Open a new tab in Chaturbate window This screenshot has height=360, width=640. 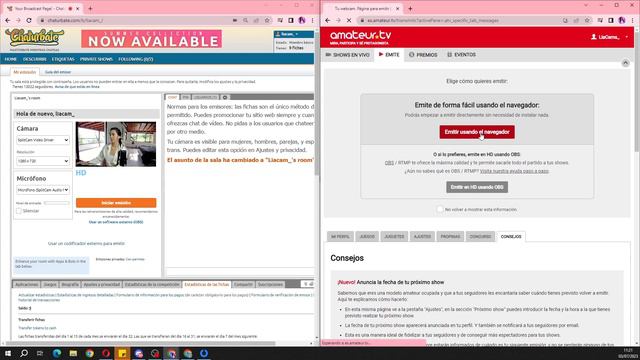point(90,8)
